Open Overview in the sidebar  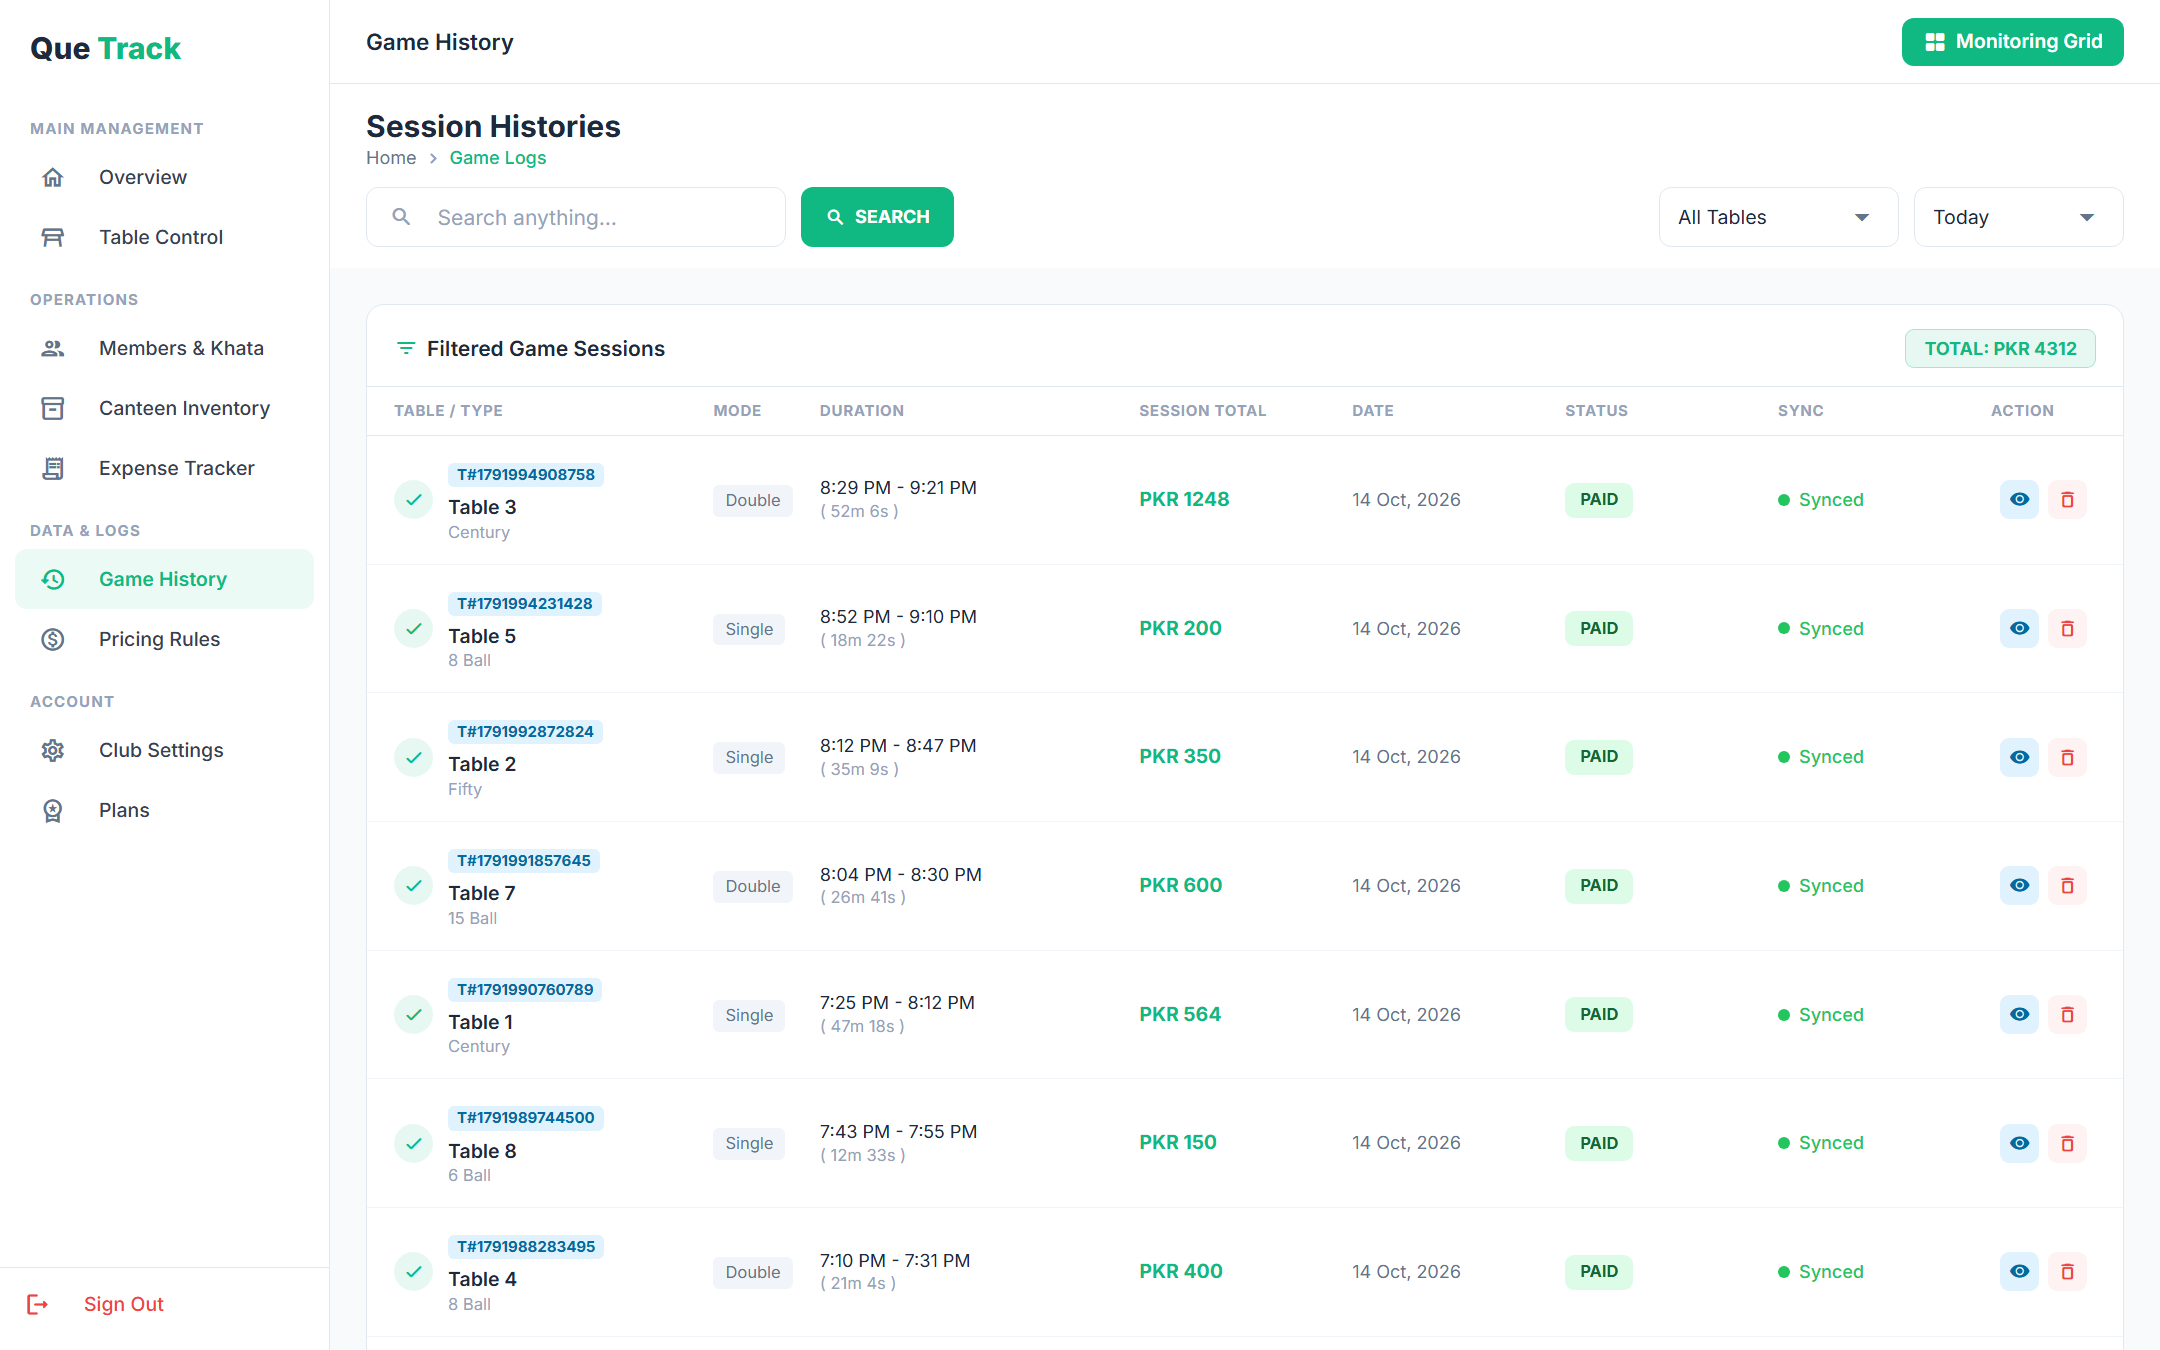pyautogui.click(x=164, y=177)
